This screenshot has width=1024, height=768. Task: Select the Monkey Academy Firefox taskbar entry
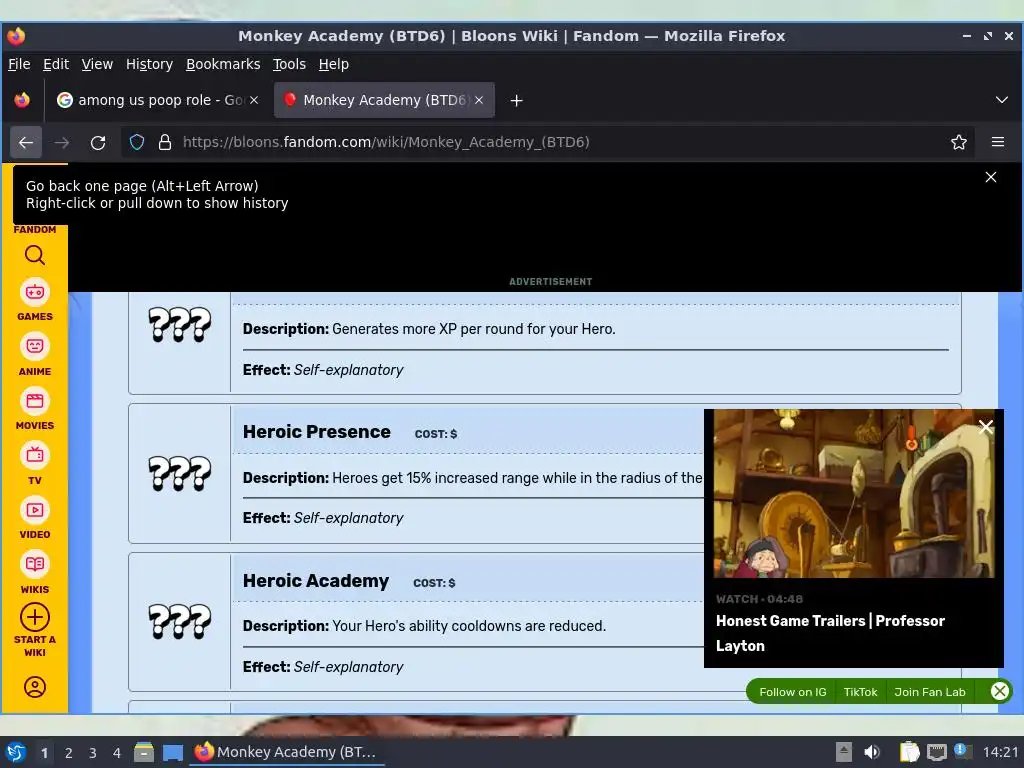click(x=287, y=752)
